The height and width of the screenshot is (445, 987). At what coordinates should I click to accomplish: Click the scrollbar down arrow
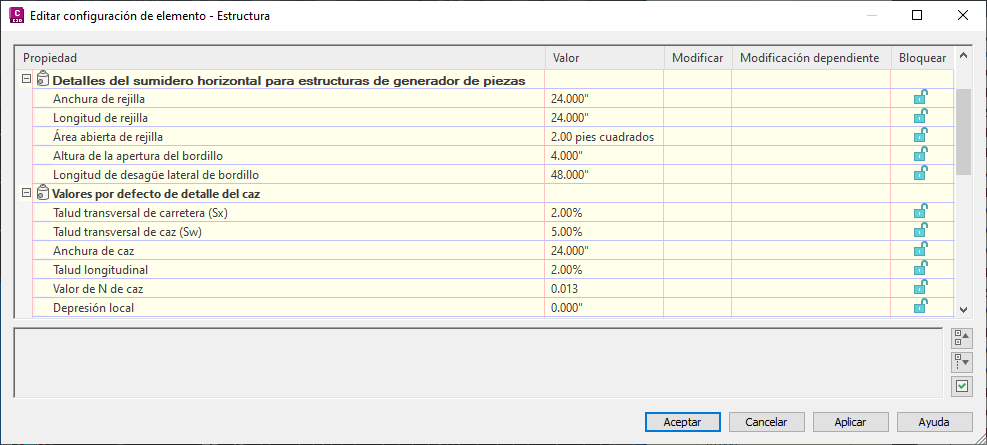tap(964, 310)
